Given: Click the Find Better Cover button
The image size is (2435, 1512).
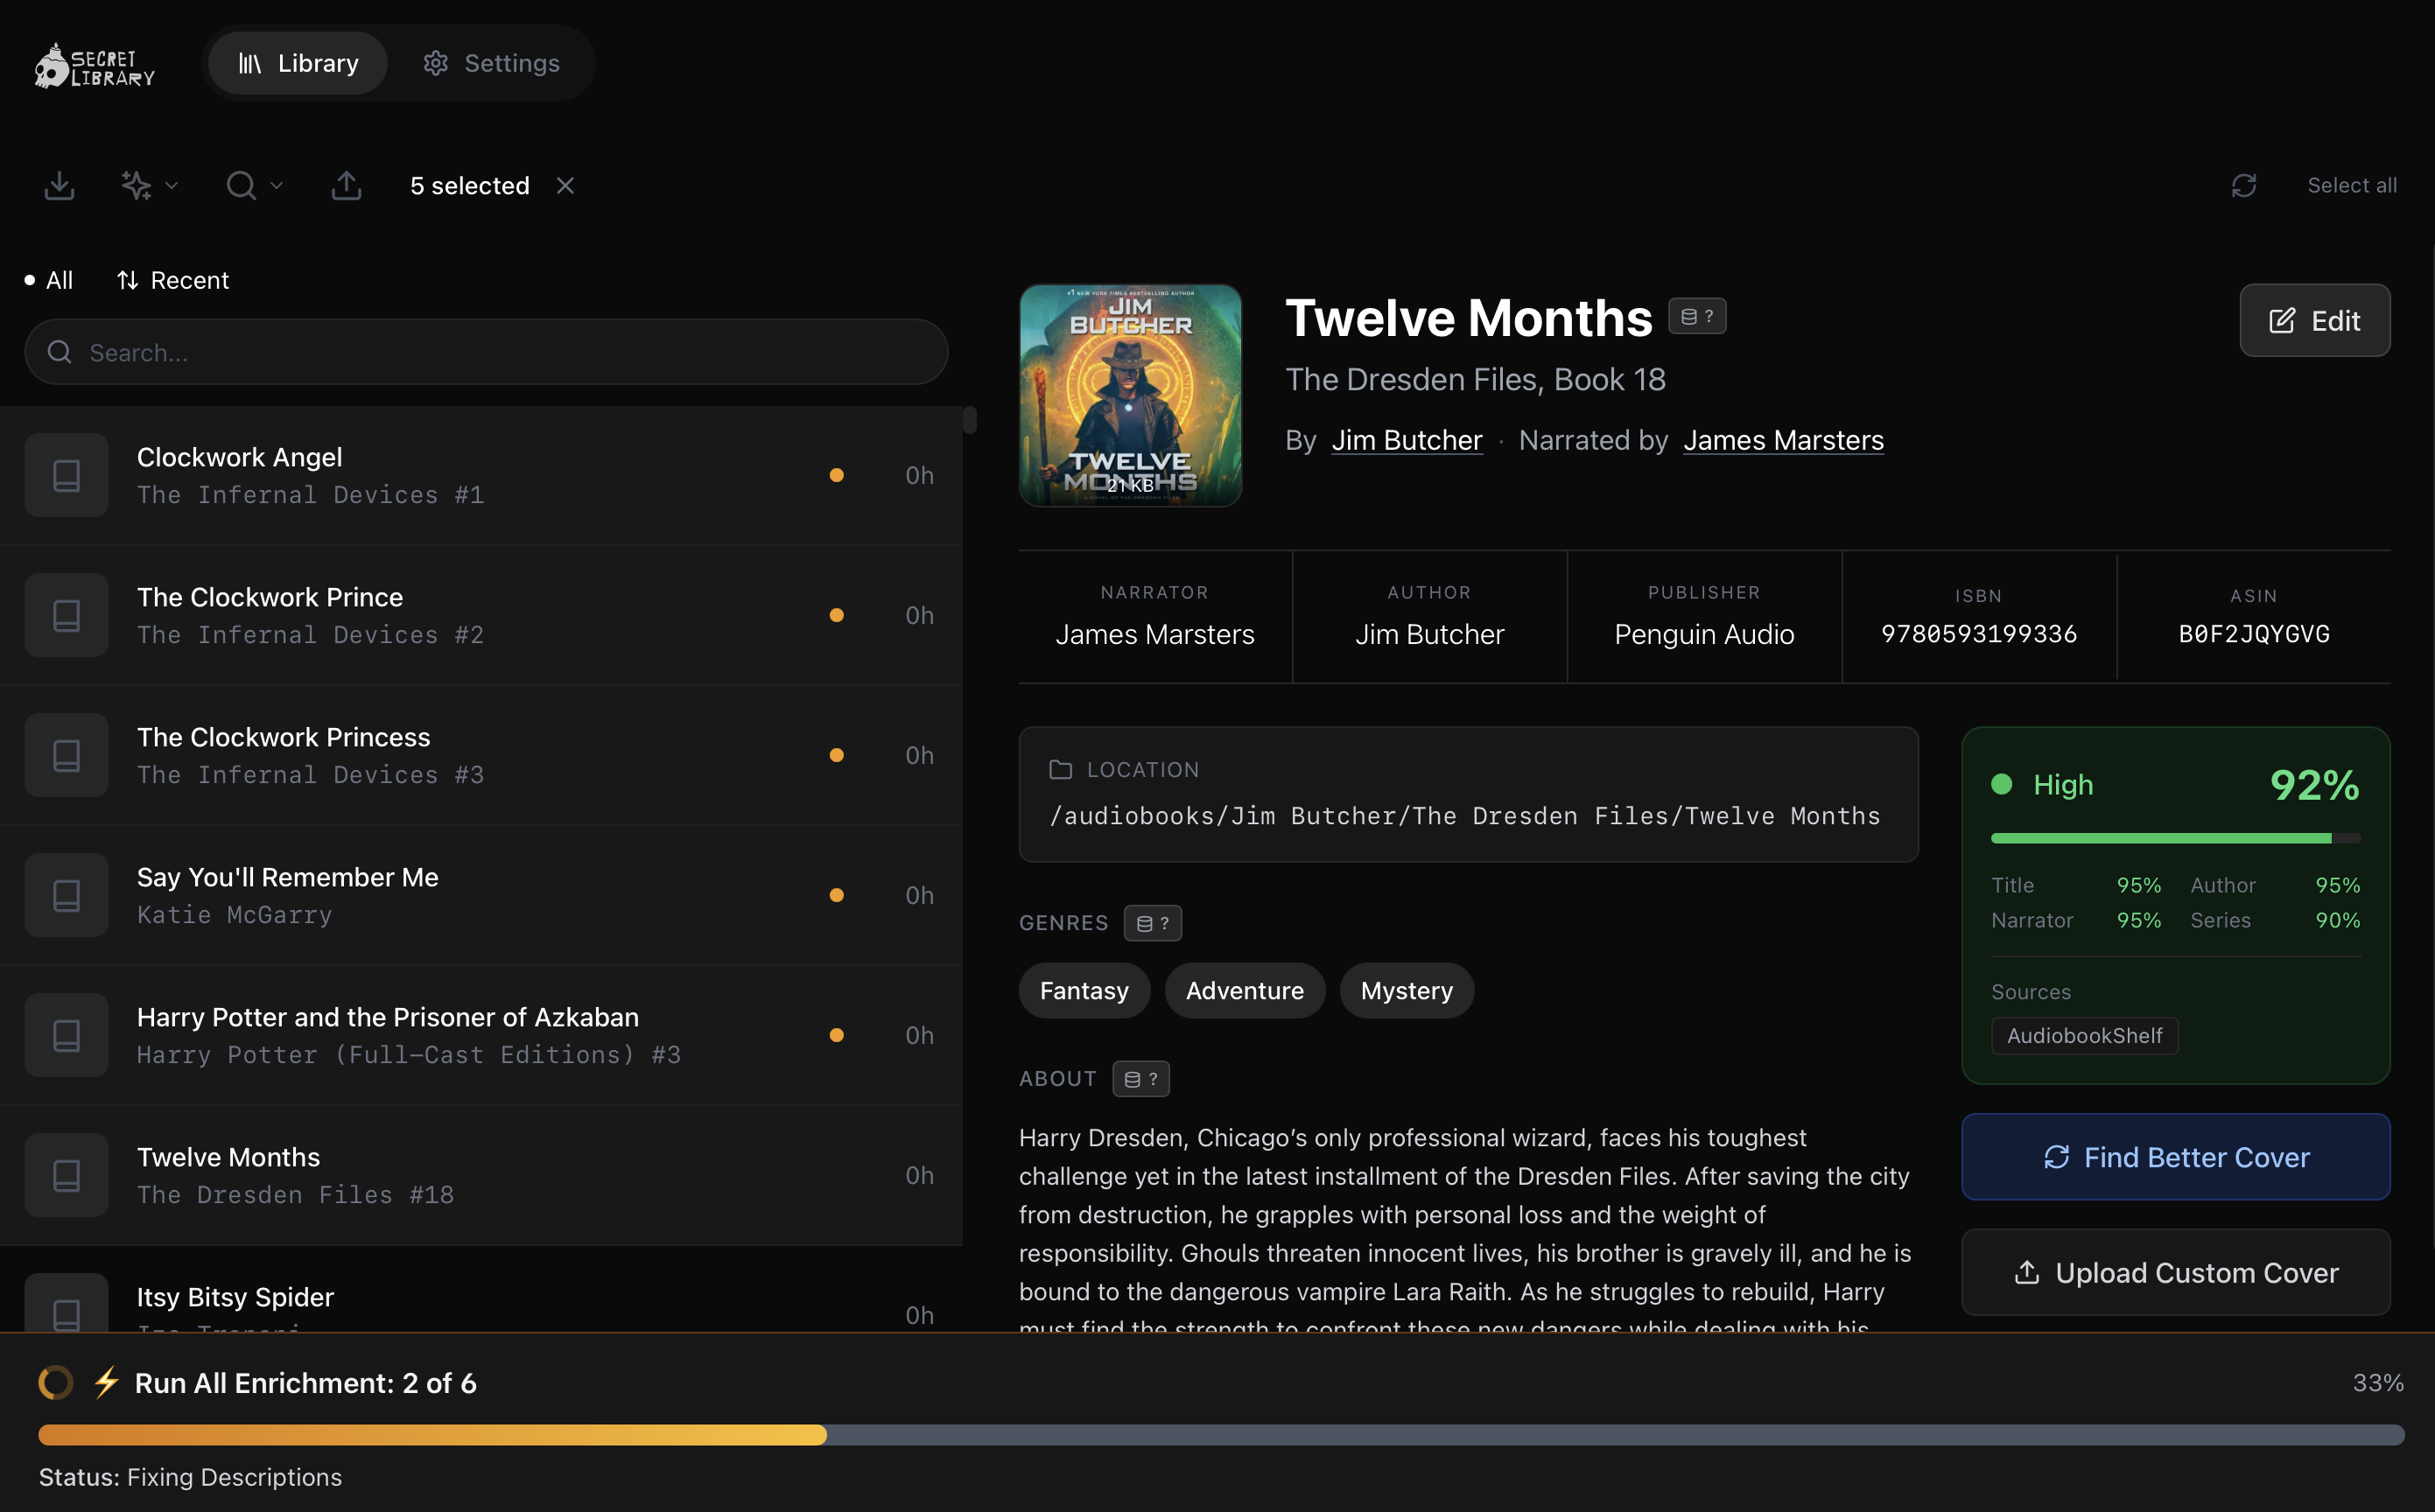Looking at the screenshot, I should point(2175,1157).
